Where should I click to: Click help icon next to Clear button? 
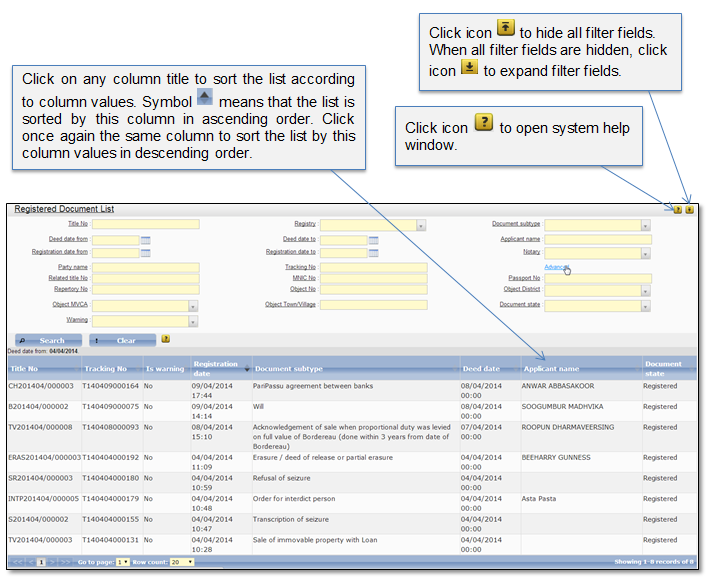[x=166, y=339]
